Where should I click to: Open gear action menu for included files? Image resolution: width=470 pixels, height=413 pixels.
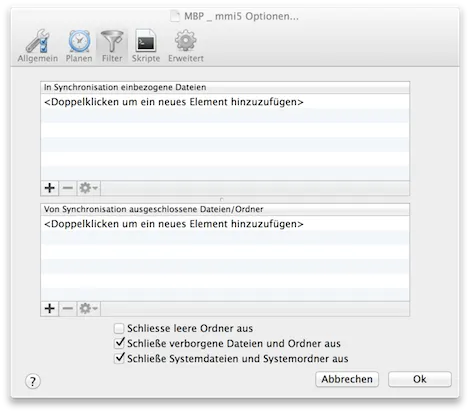[x=89, y=188]
